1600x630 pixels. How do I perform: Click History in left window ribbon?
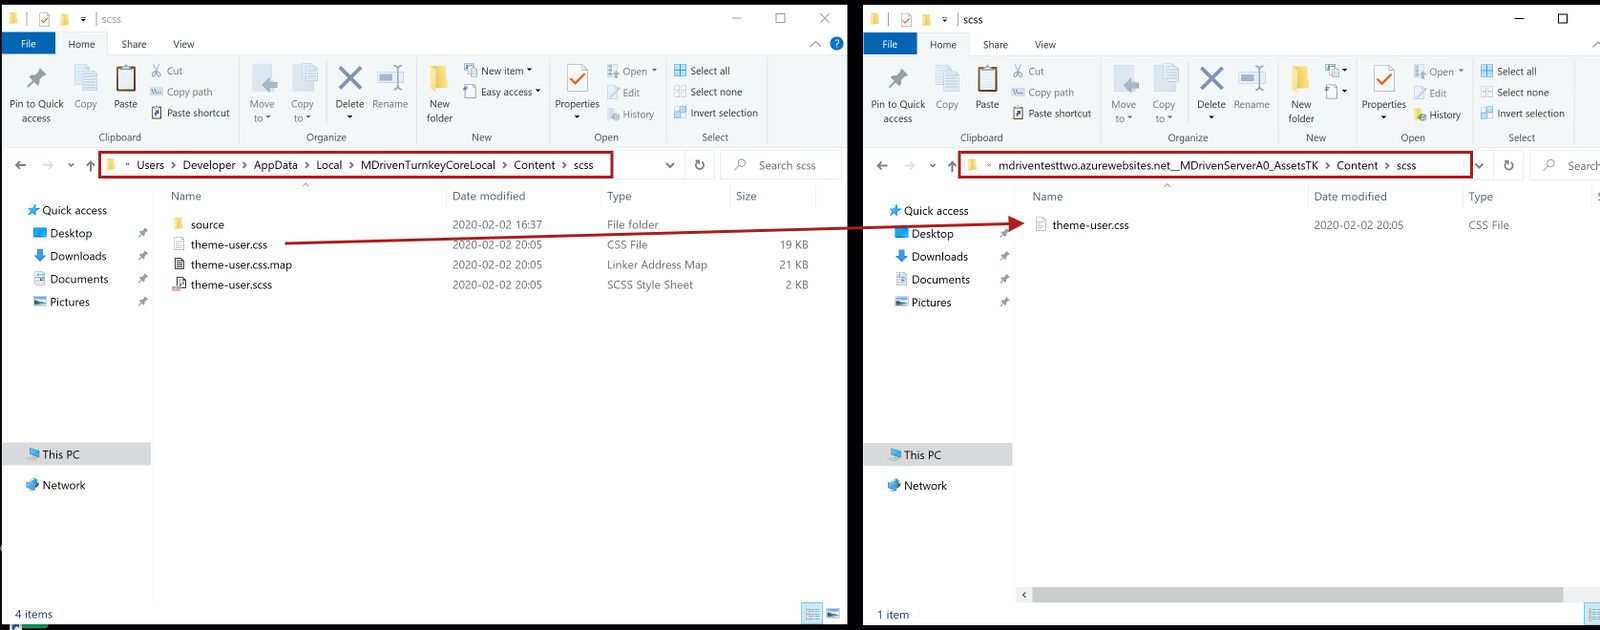631,114
